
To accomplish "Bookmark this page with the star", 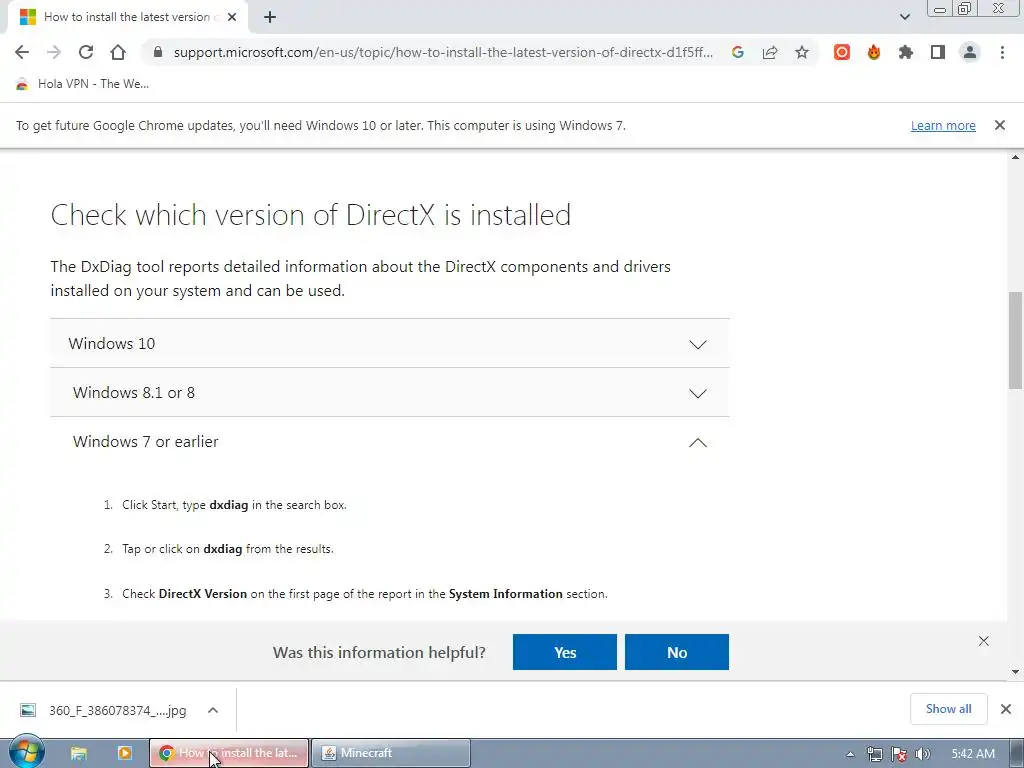I will pos(802,52).
